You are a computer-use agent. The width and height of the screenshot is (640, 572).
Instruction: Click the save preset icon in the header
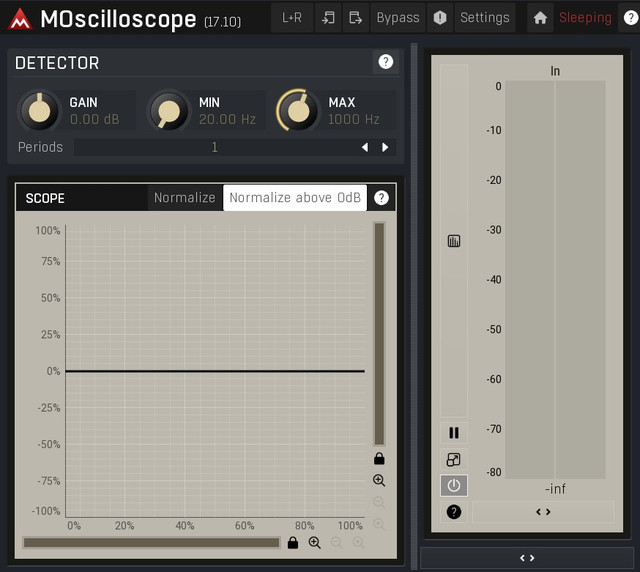(356, 18)
